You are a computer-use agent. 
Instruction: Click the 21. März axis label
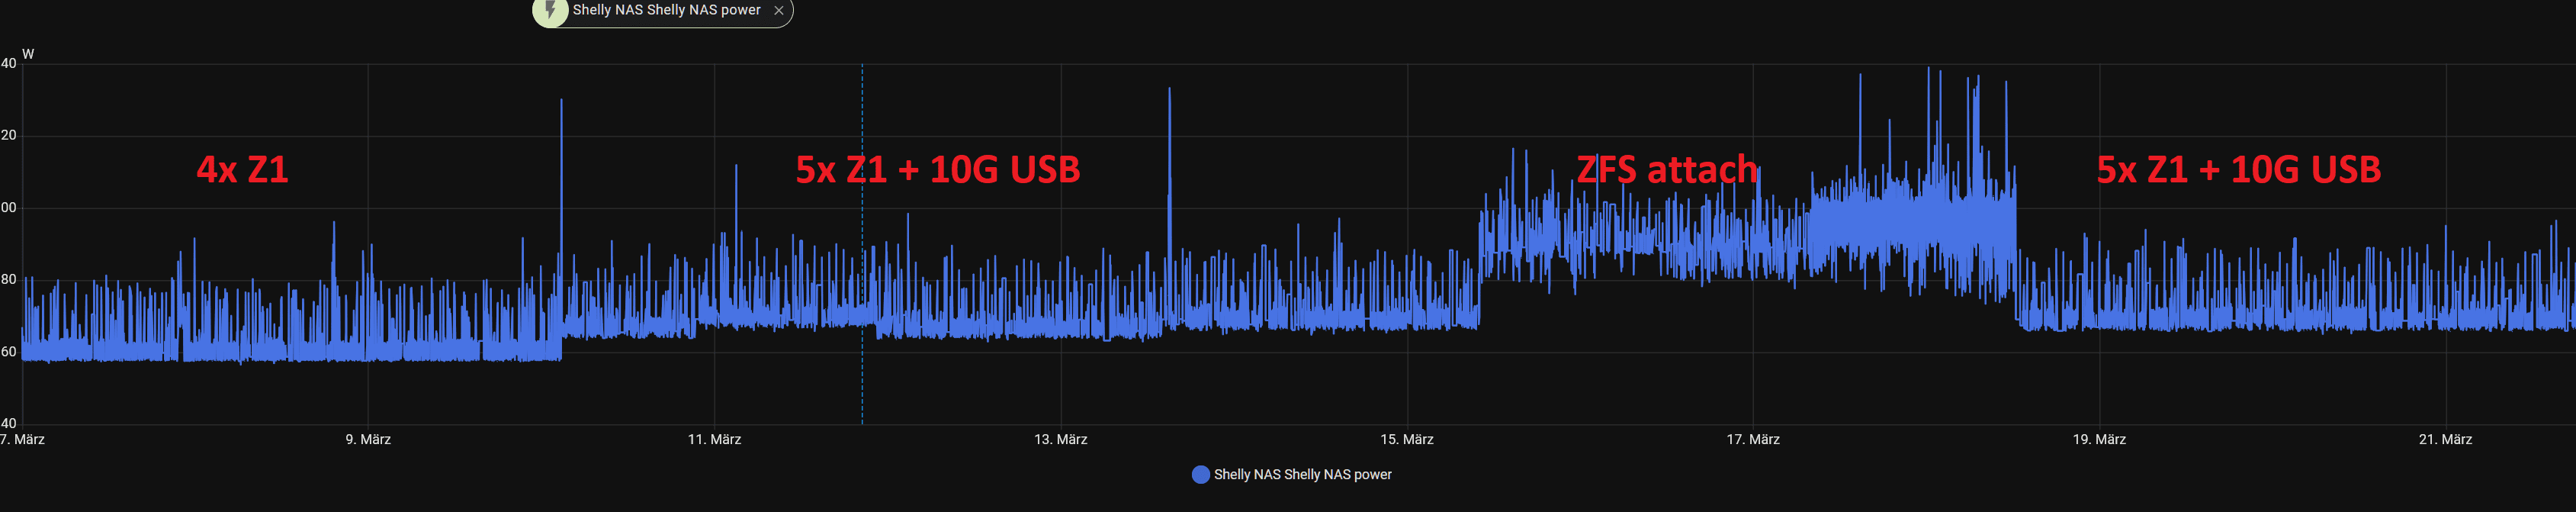click(x=2445, y=439)
